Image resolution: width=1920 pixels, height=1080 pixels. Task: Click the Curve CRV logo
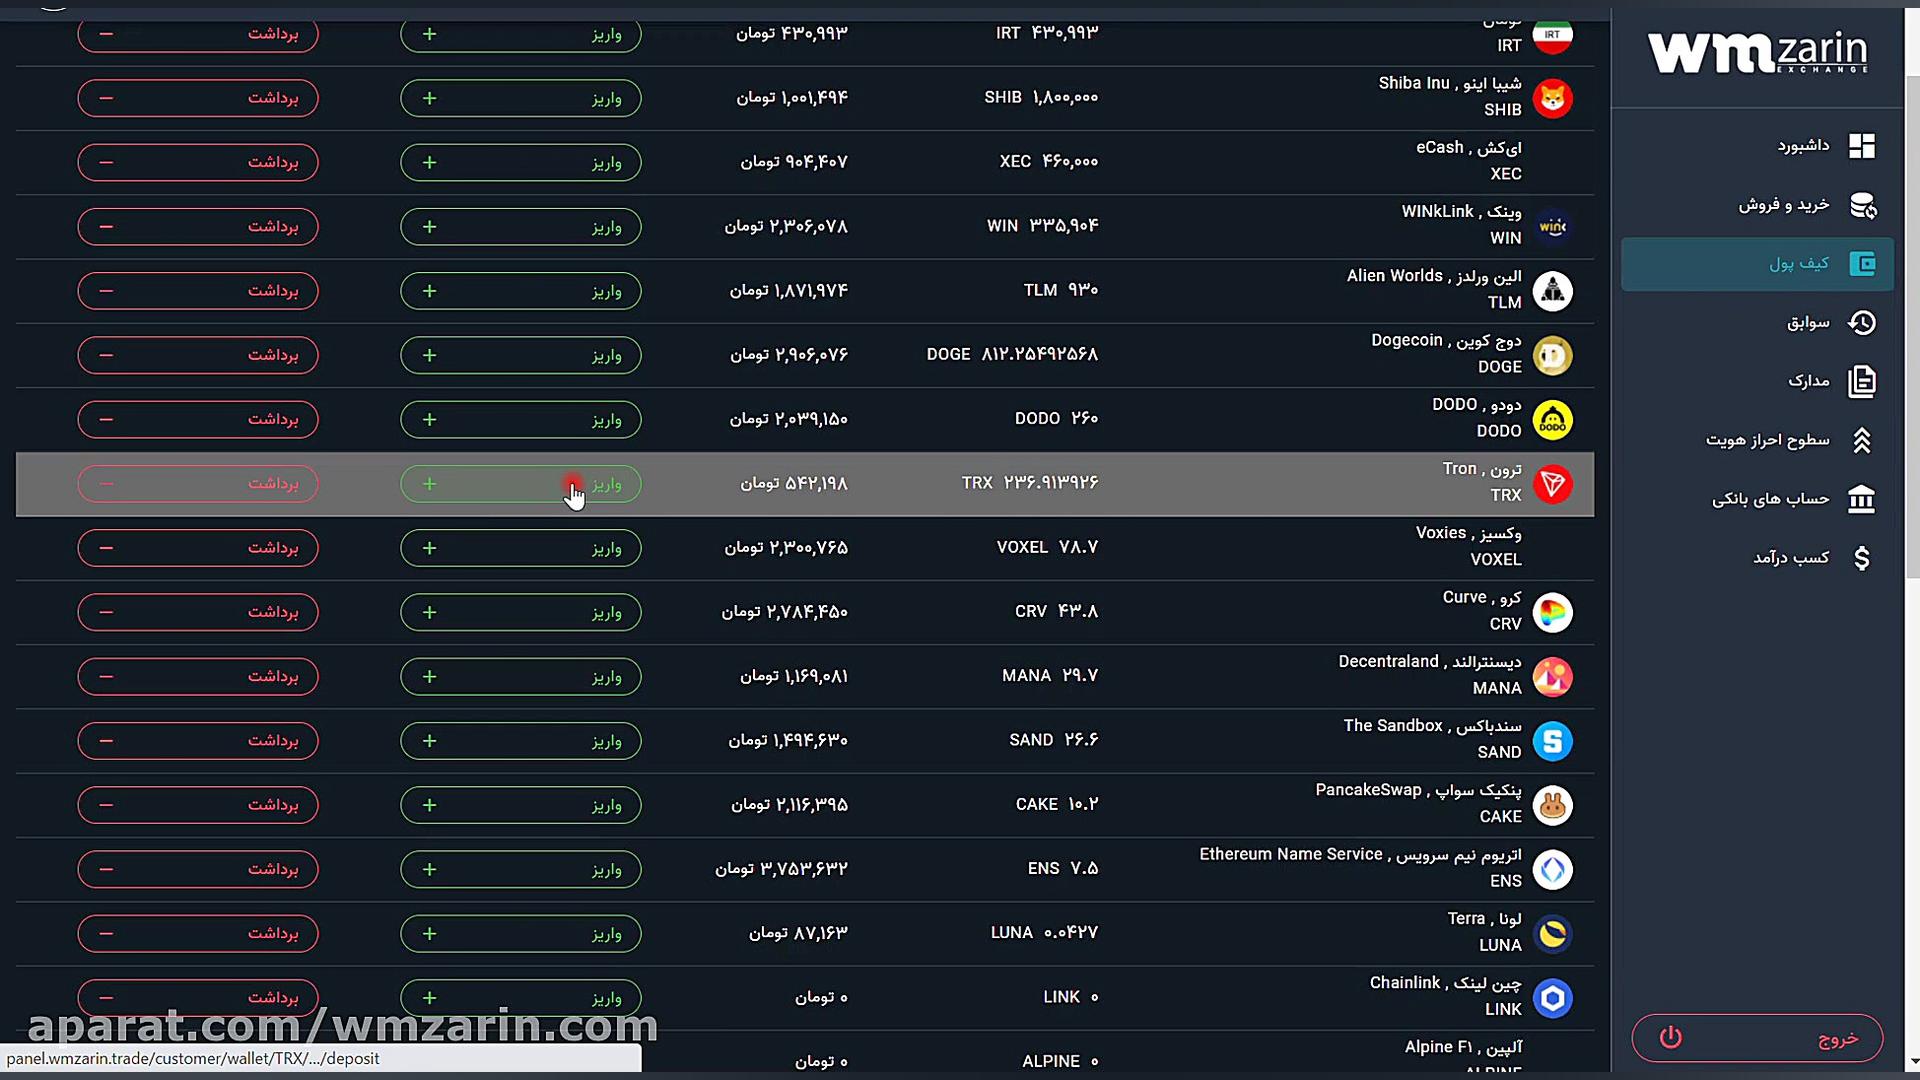1552,612
